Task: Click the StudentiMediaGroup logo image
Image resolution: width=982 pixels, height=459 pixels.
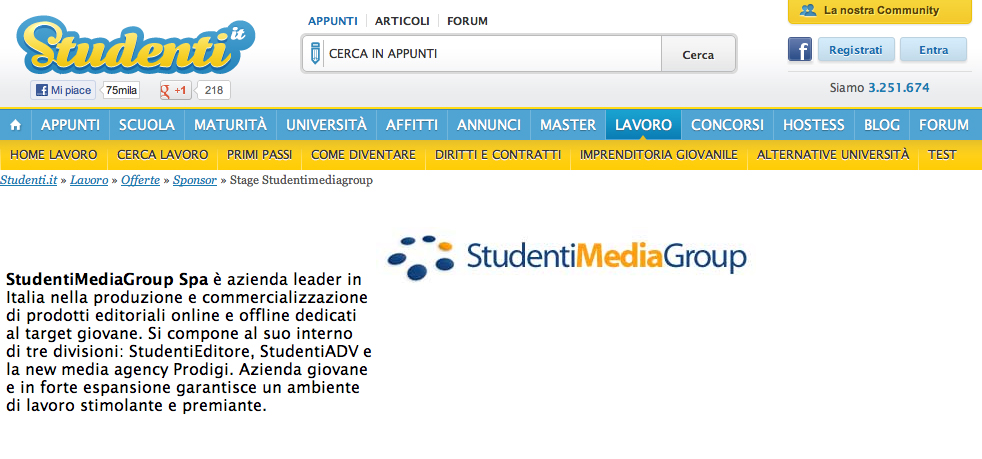Action: click(567, 257)
